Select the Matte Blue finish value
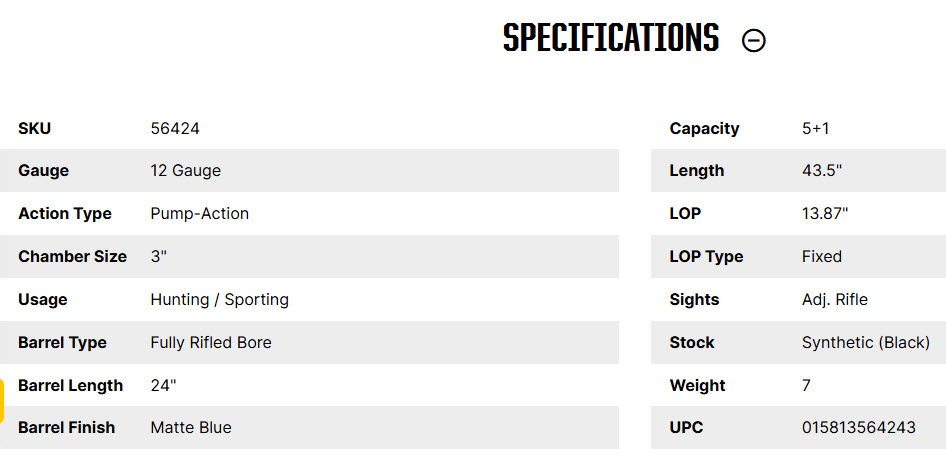Viewport: 946px width, 456px height. (191, 428)
